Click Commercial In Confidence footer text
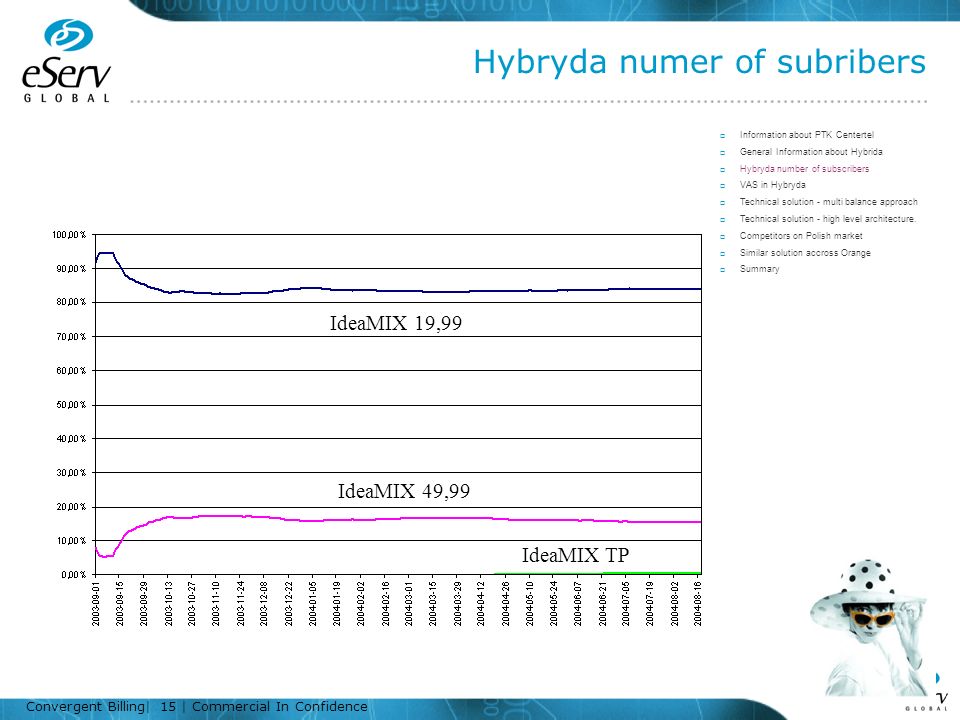The image size is (960, 720). 280,707
